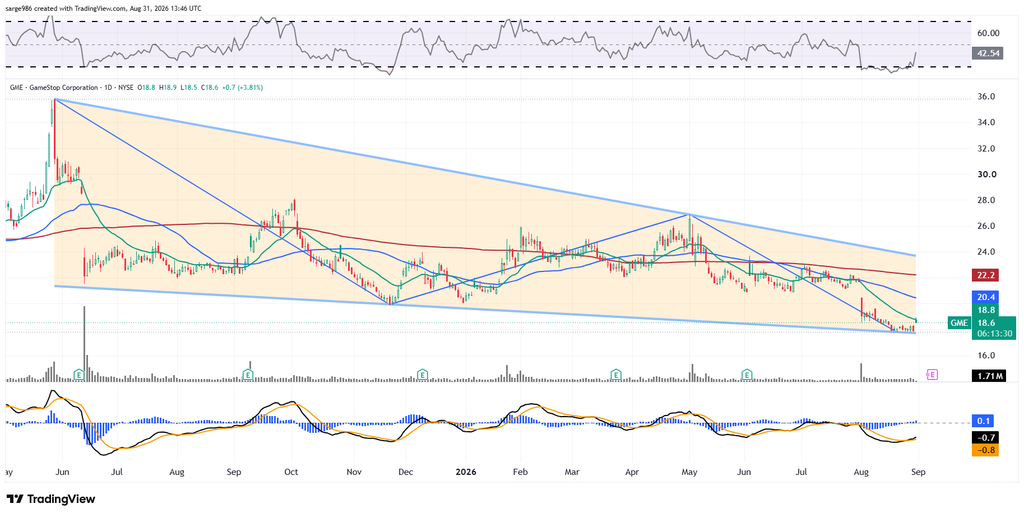
Task: Click the TradingView logo at bottom left
Action: (51, 499)
